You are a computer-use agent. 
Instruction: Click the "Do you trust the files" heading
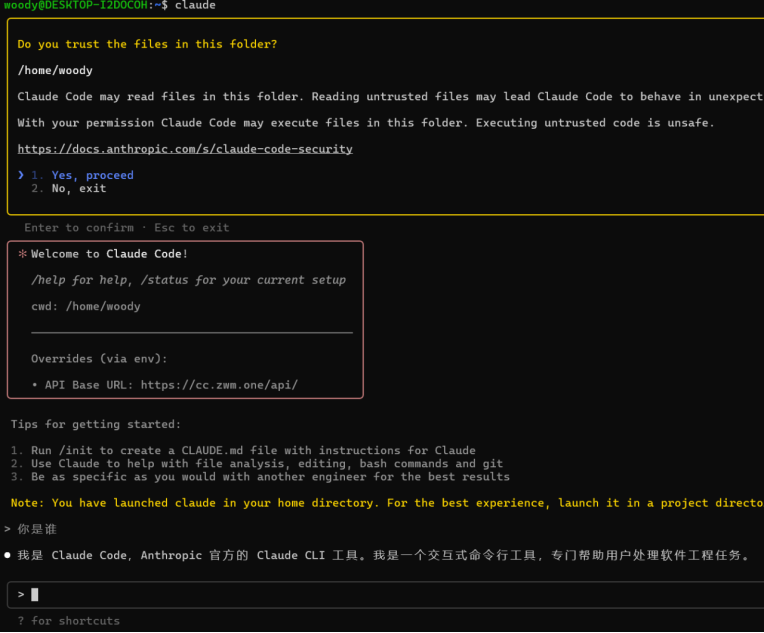[x=147, y=44]
